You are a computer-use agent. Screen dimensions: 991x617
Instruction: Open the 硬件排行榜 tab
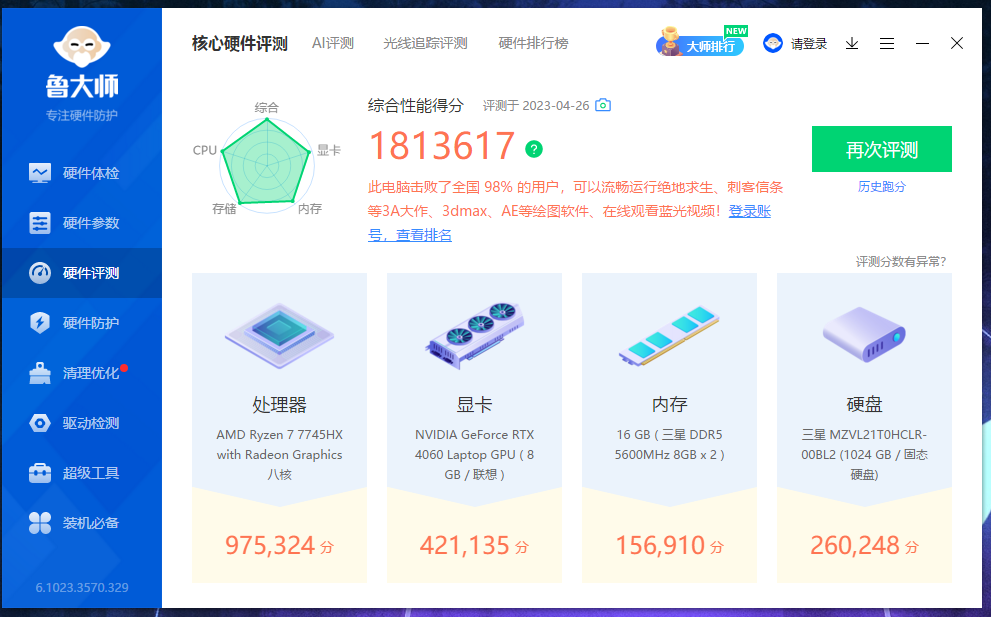pos(533,44)
